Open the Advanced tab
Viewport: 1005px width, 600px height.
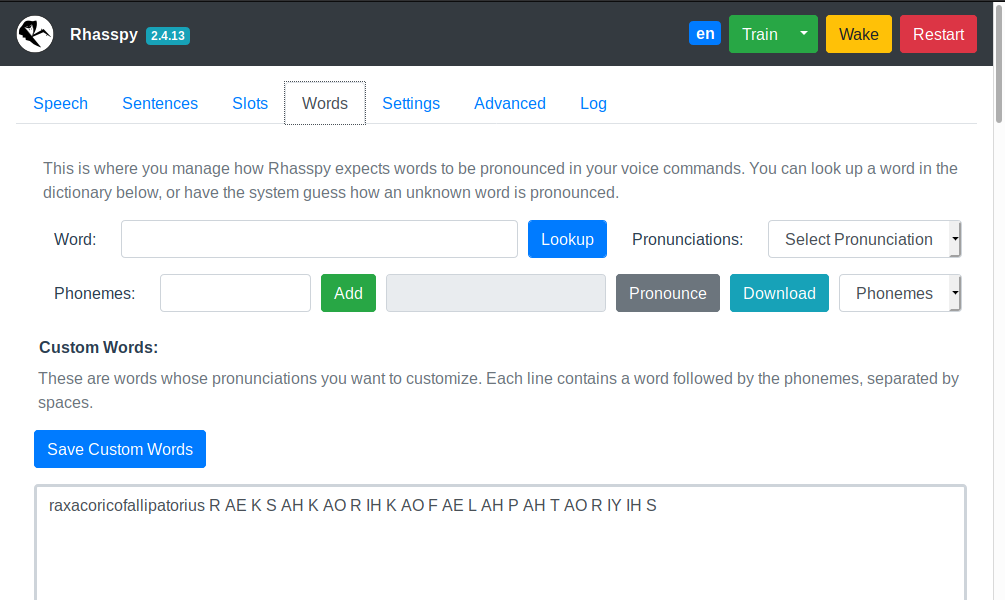tap(510, 103)
